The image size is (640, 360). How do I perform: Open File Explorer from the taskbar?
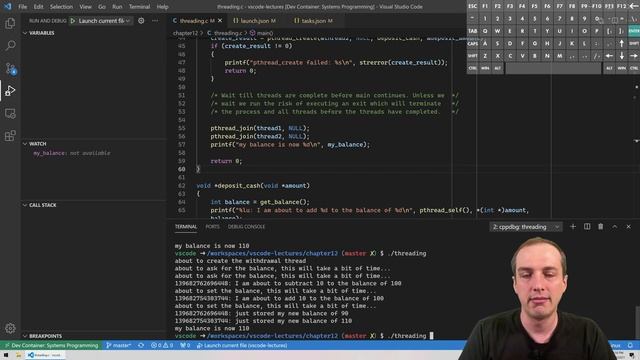[18, 355]
